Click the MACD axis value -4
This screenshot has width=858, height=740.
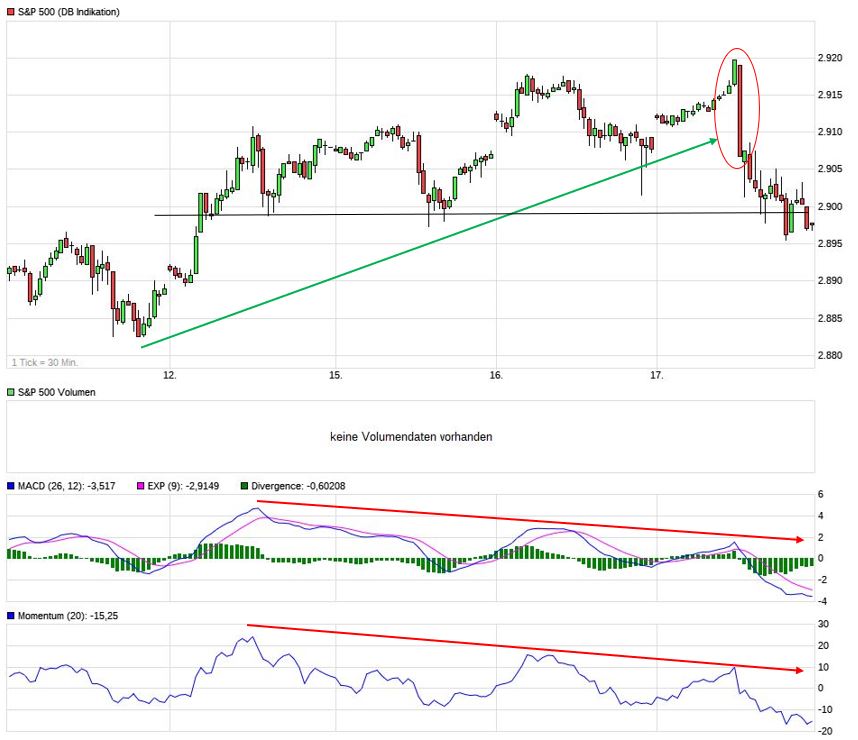(821, 601)
